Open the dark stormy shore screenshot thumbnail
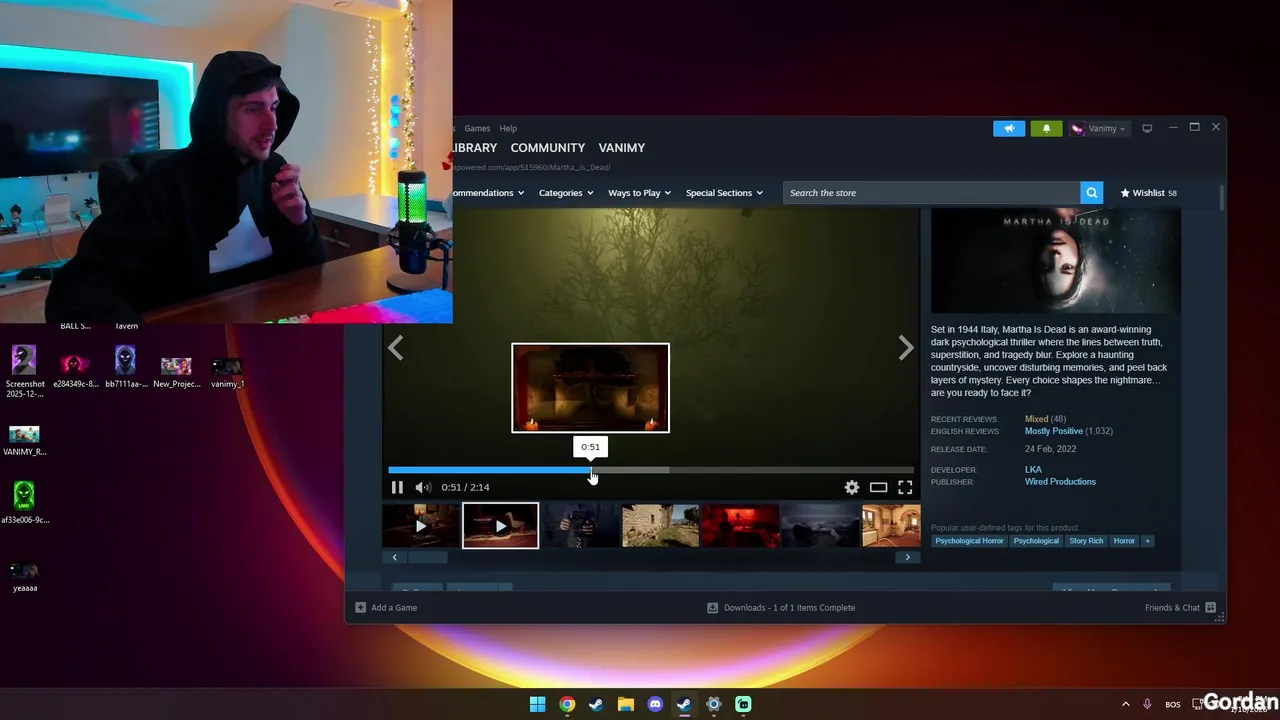Viewport: 1280px width, 720px height. (x=820, y=526)
